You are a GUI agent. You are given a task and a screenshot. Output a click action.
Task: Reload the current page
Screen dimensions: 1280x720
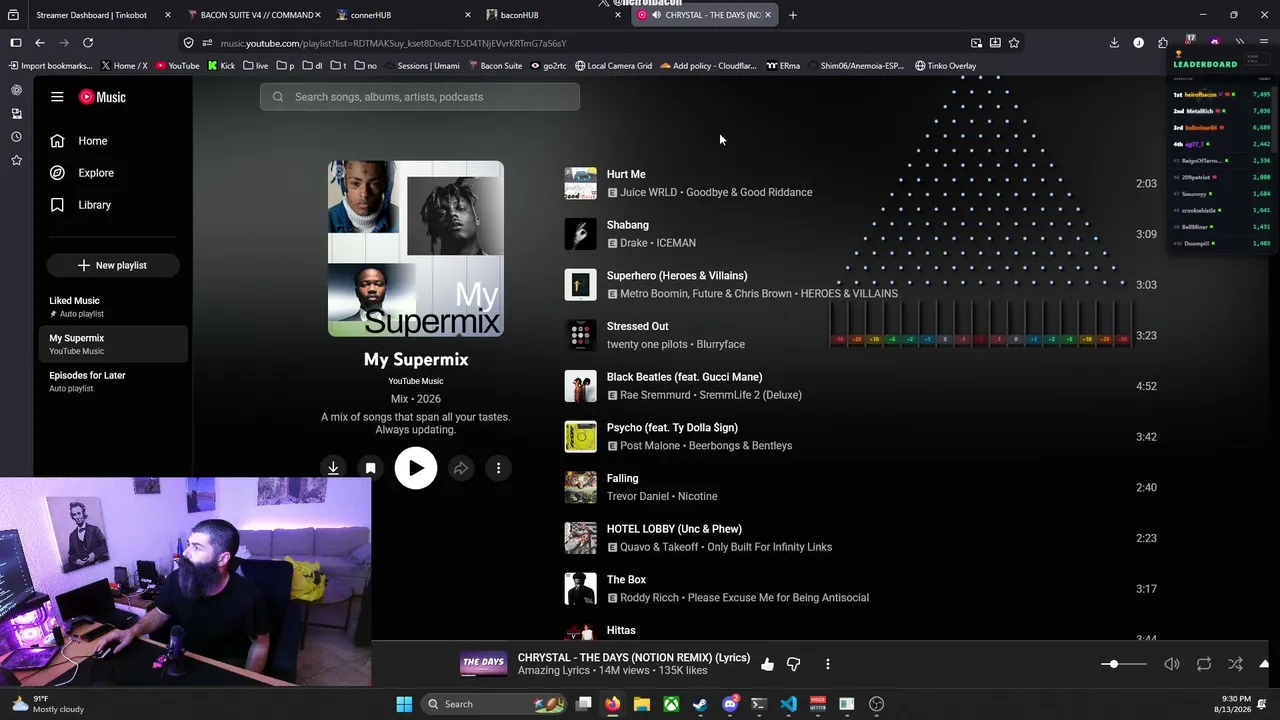pos(88,43)
